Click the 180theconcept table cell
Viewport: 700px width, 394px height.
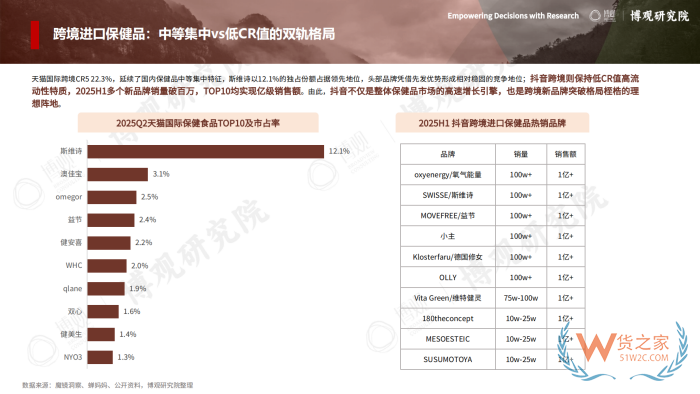coord(448,319)
